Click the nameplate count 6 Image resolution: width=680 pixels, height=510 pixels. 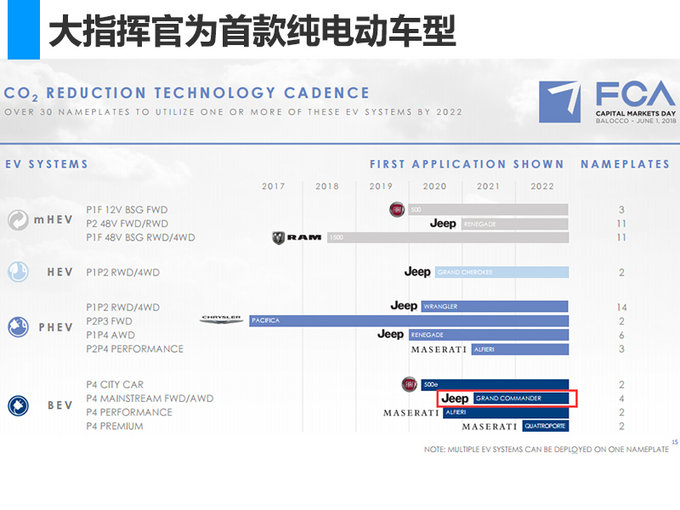pos(621,335)
